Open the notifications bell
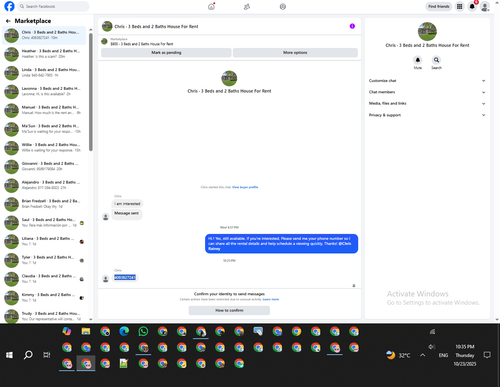The image size is (500, 387). 472,6
